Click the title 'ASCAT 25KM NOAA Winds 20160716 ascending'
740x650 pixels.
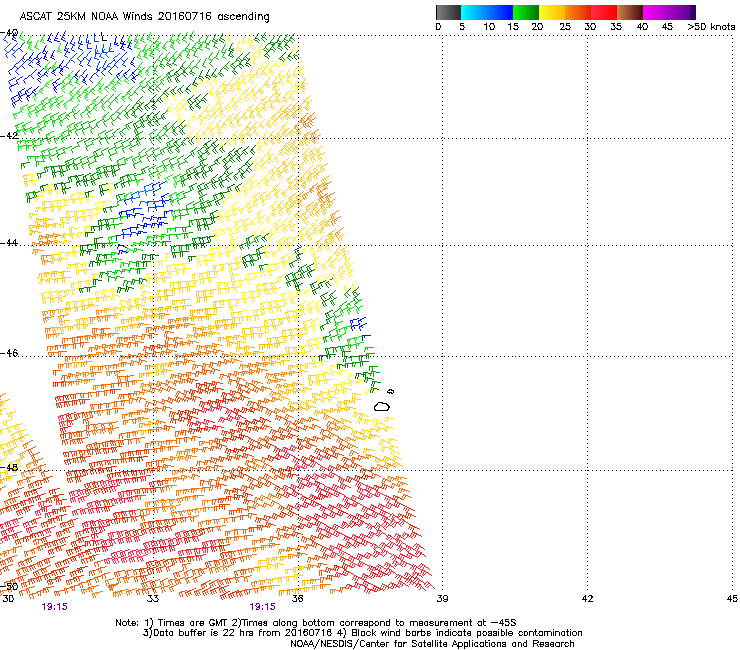tap(144, 17)
